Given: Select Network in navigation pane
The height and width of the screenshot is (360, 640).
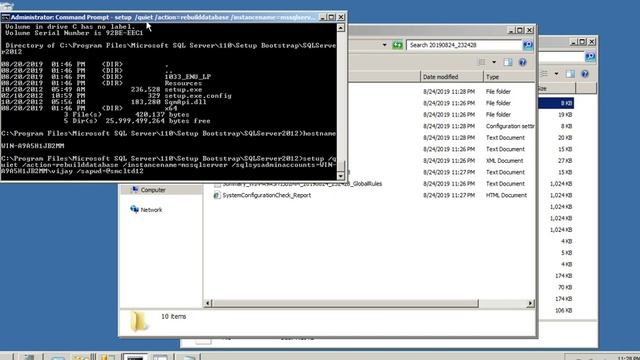Looking at the screenshot, I should (x=151, y=209).
